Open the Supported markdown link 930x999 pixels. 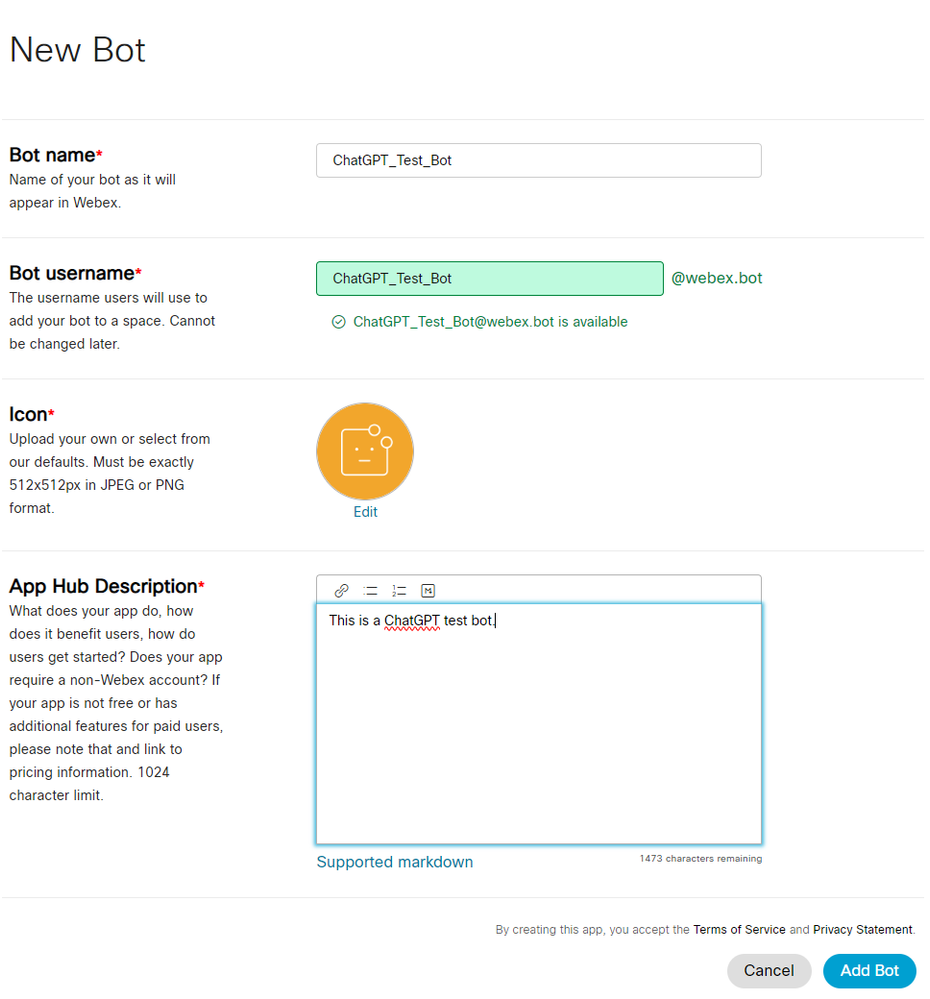coord(395,862)
